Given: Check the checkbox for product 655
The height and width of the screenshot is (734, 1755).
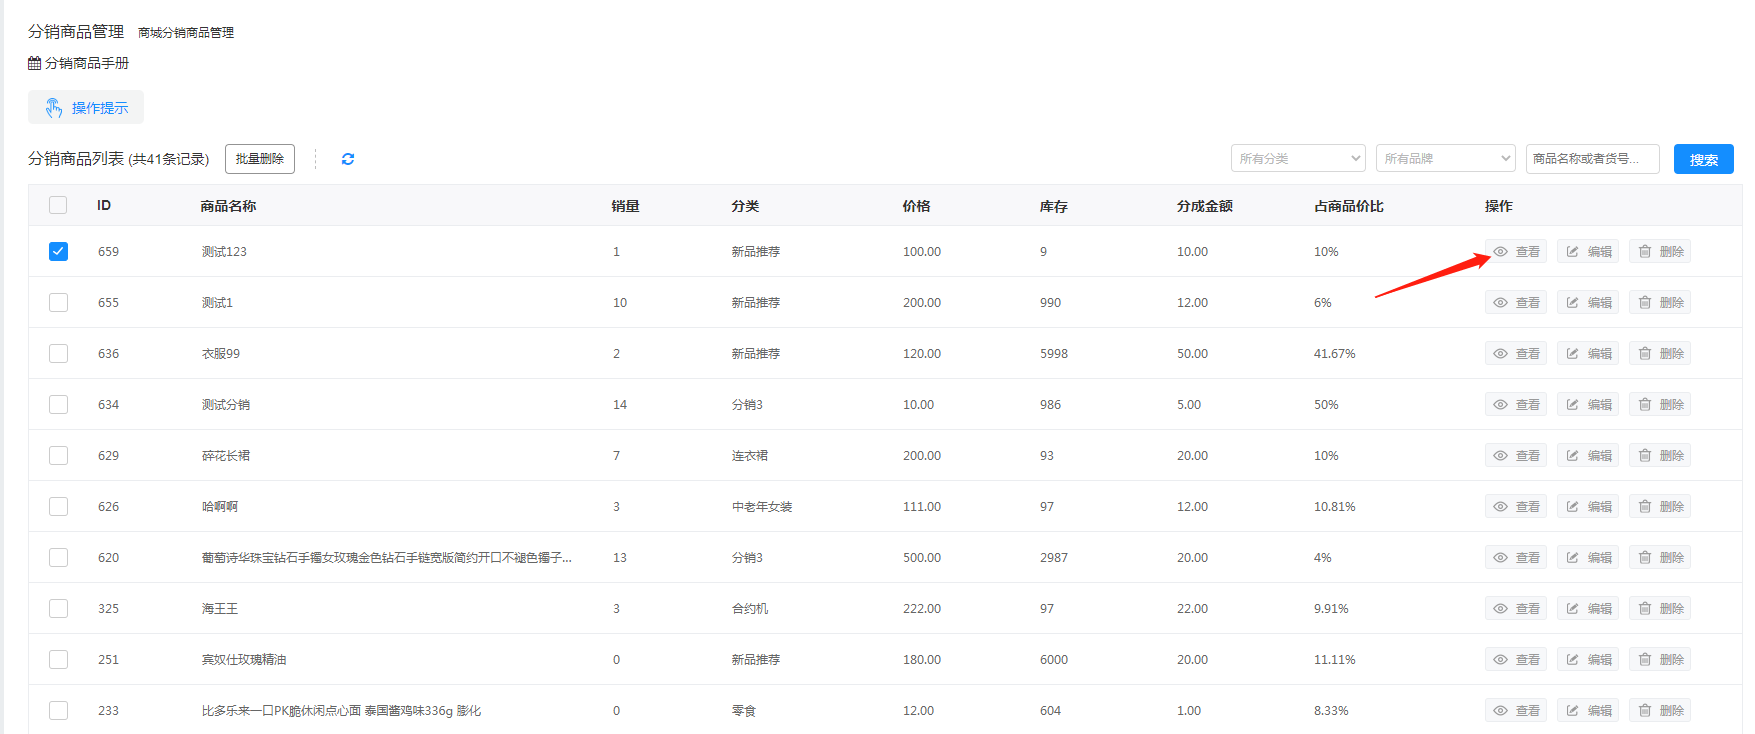Looking at the screenshot, I should pos(58,302).
